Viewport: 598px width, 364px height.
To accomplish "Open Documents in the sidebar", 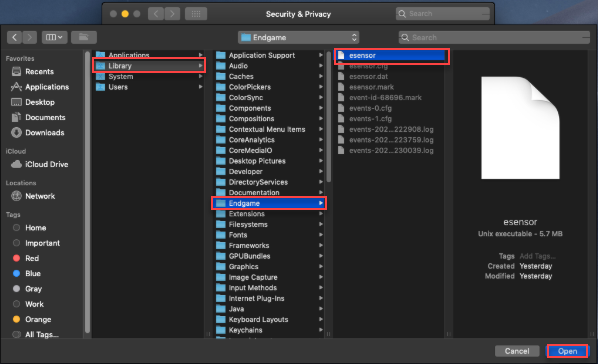I will pos(38,118).
